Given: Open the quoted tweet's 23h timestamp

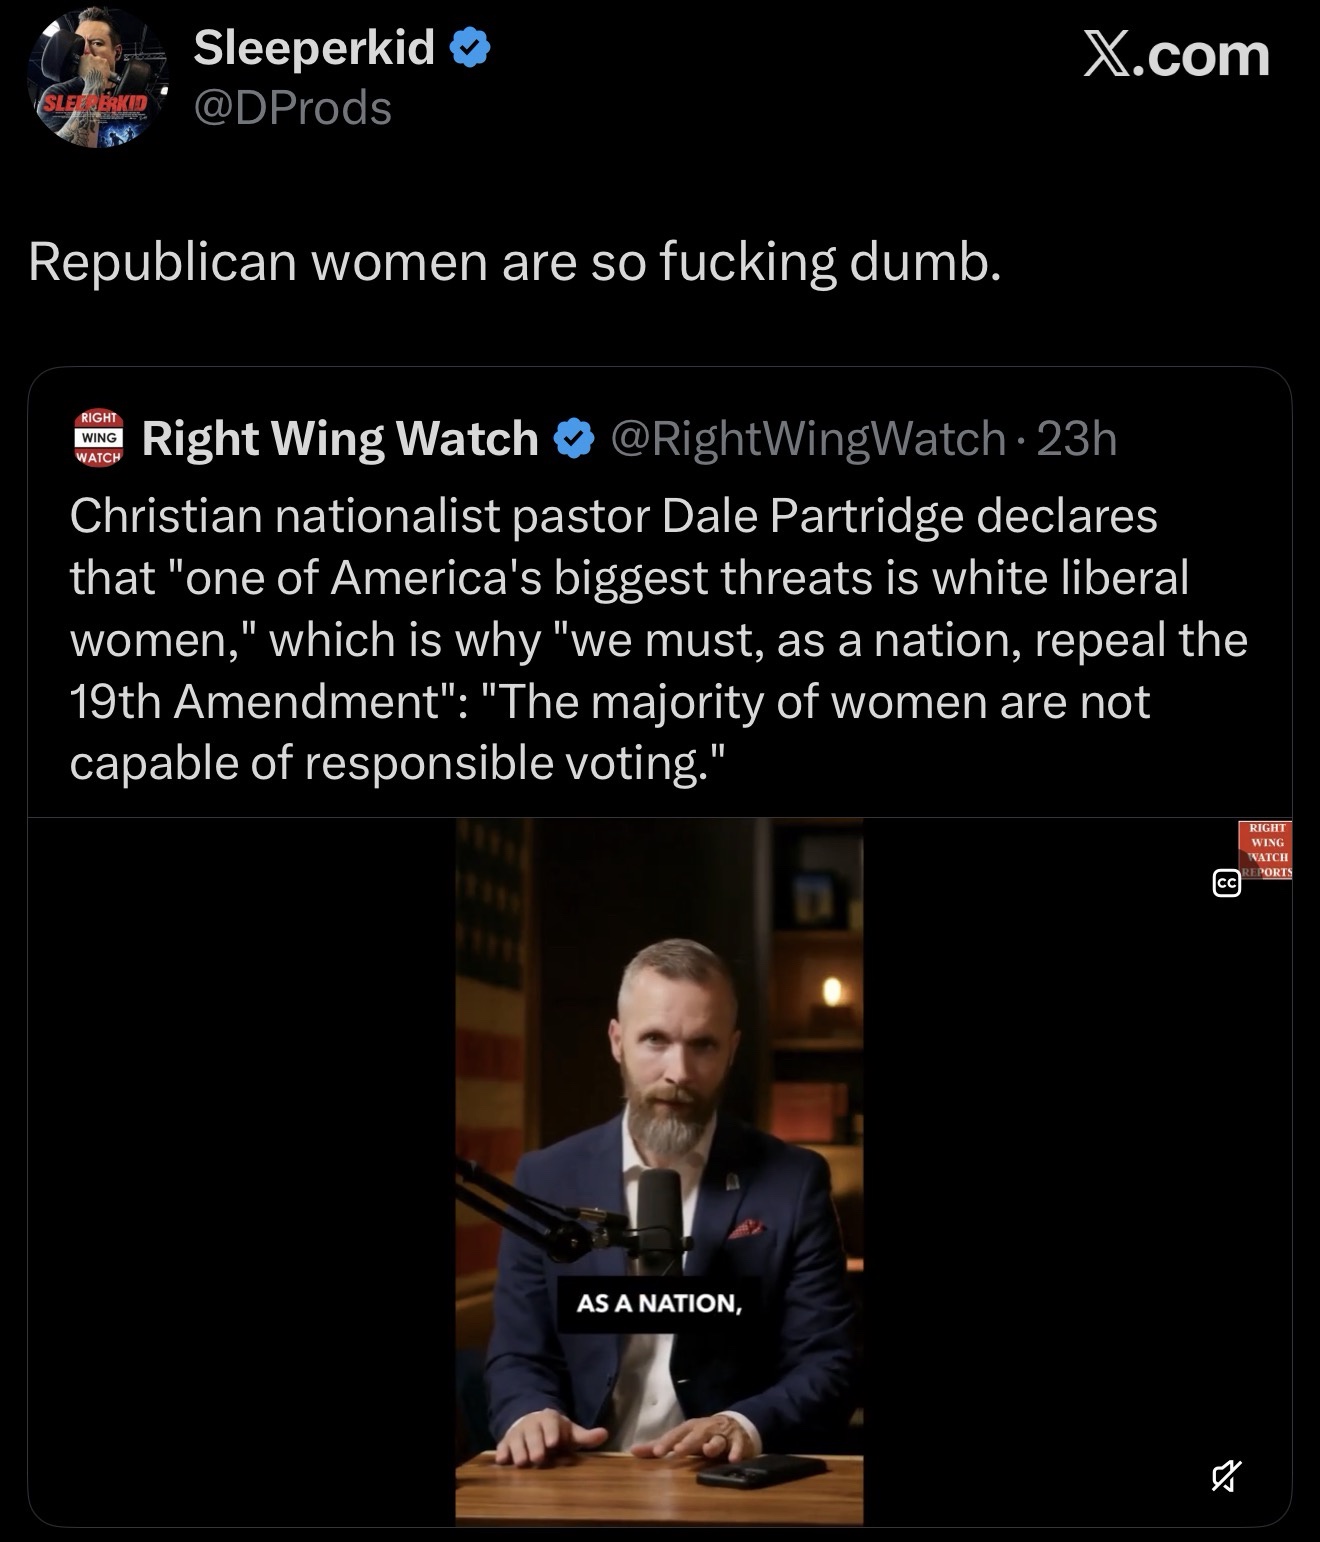Looking at the screenshot, I should 1077,439.
